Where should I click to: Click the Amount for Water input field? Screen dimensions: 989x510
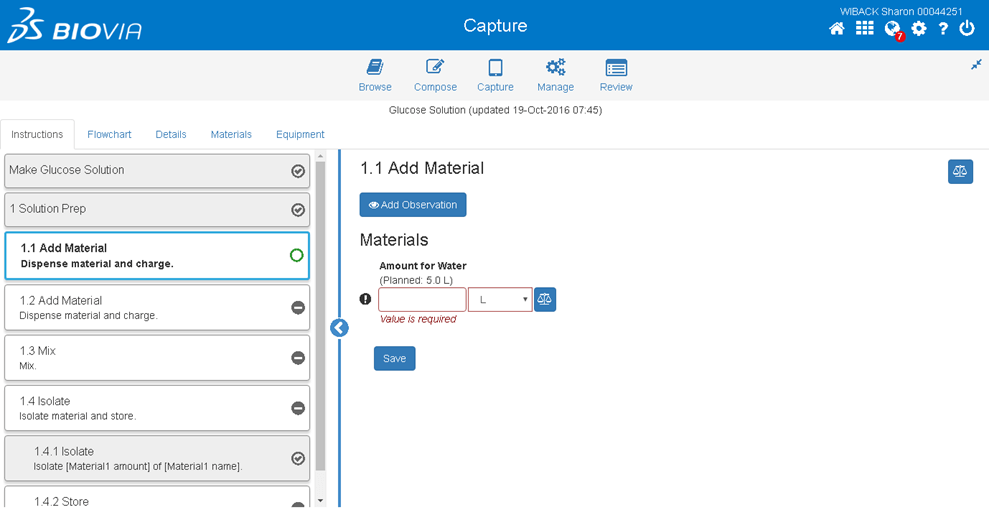coord(422,299)
